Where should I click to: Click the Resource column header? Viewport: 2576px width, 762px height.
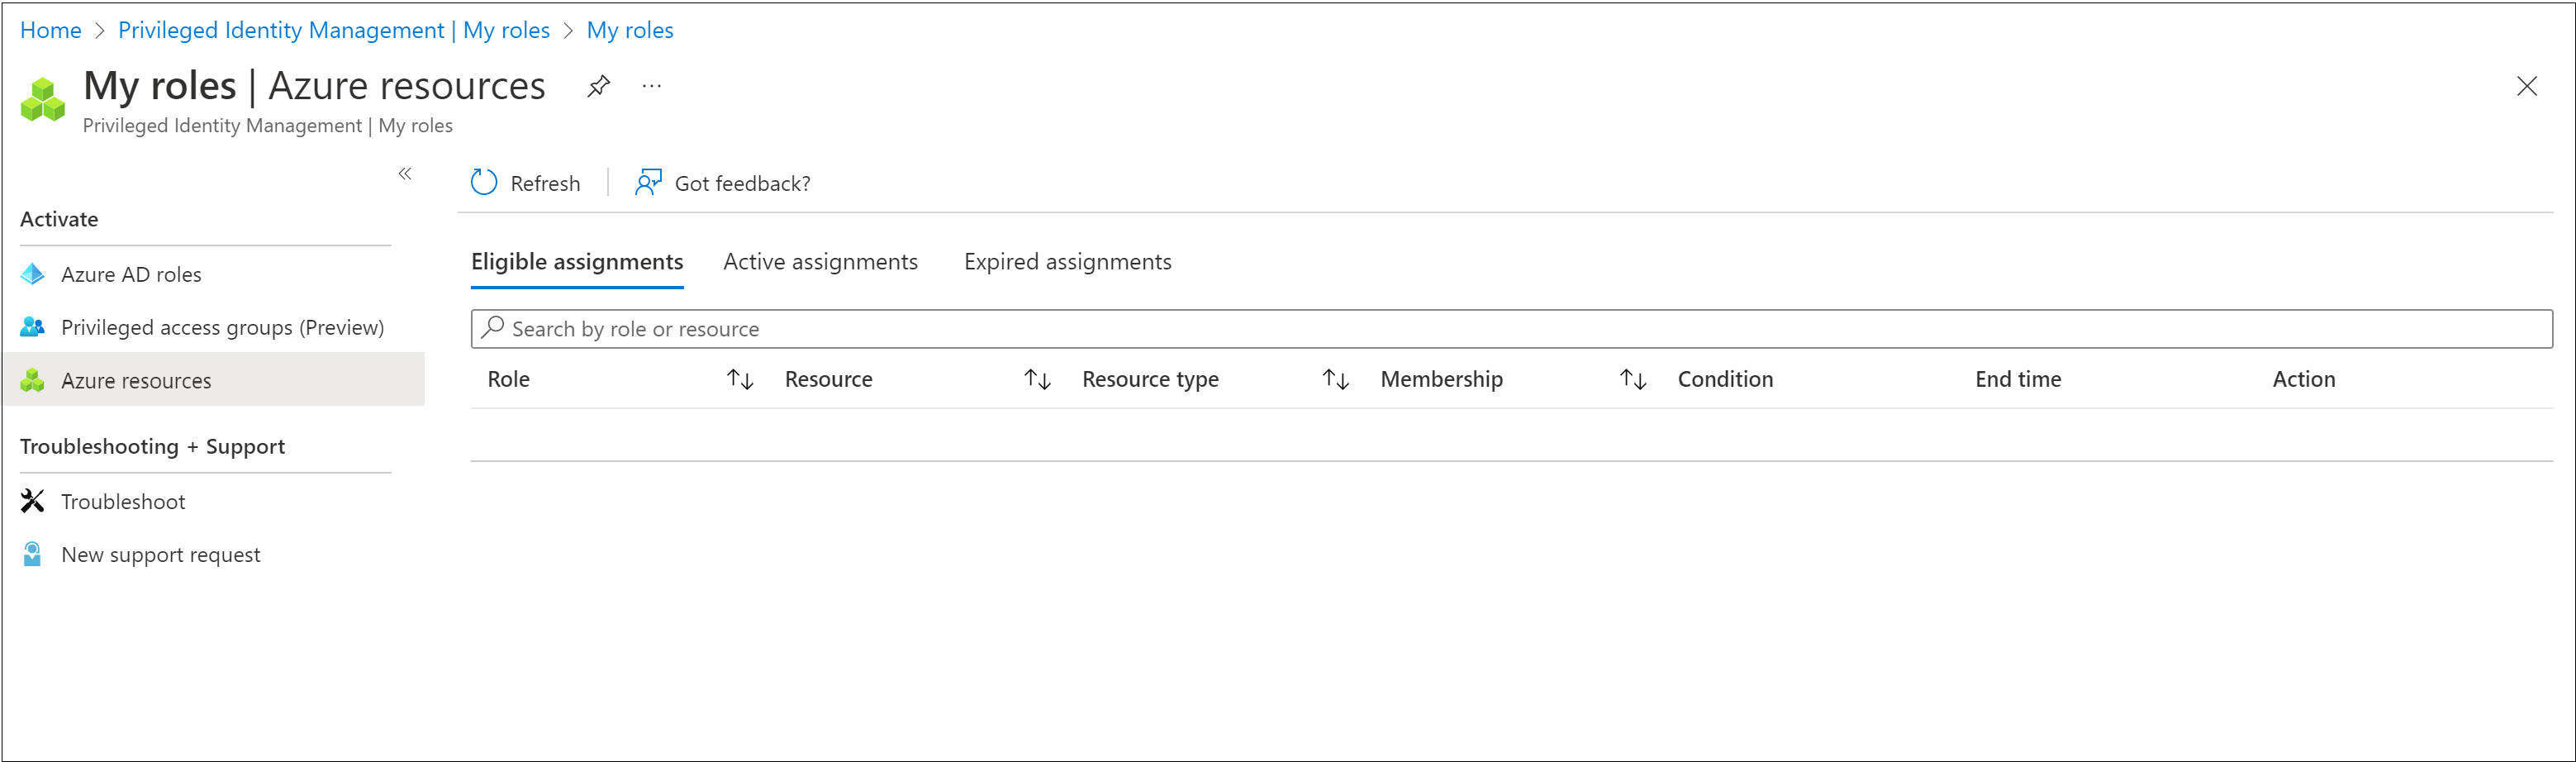(x=828, y=380)
